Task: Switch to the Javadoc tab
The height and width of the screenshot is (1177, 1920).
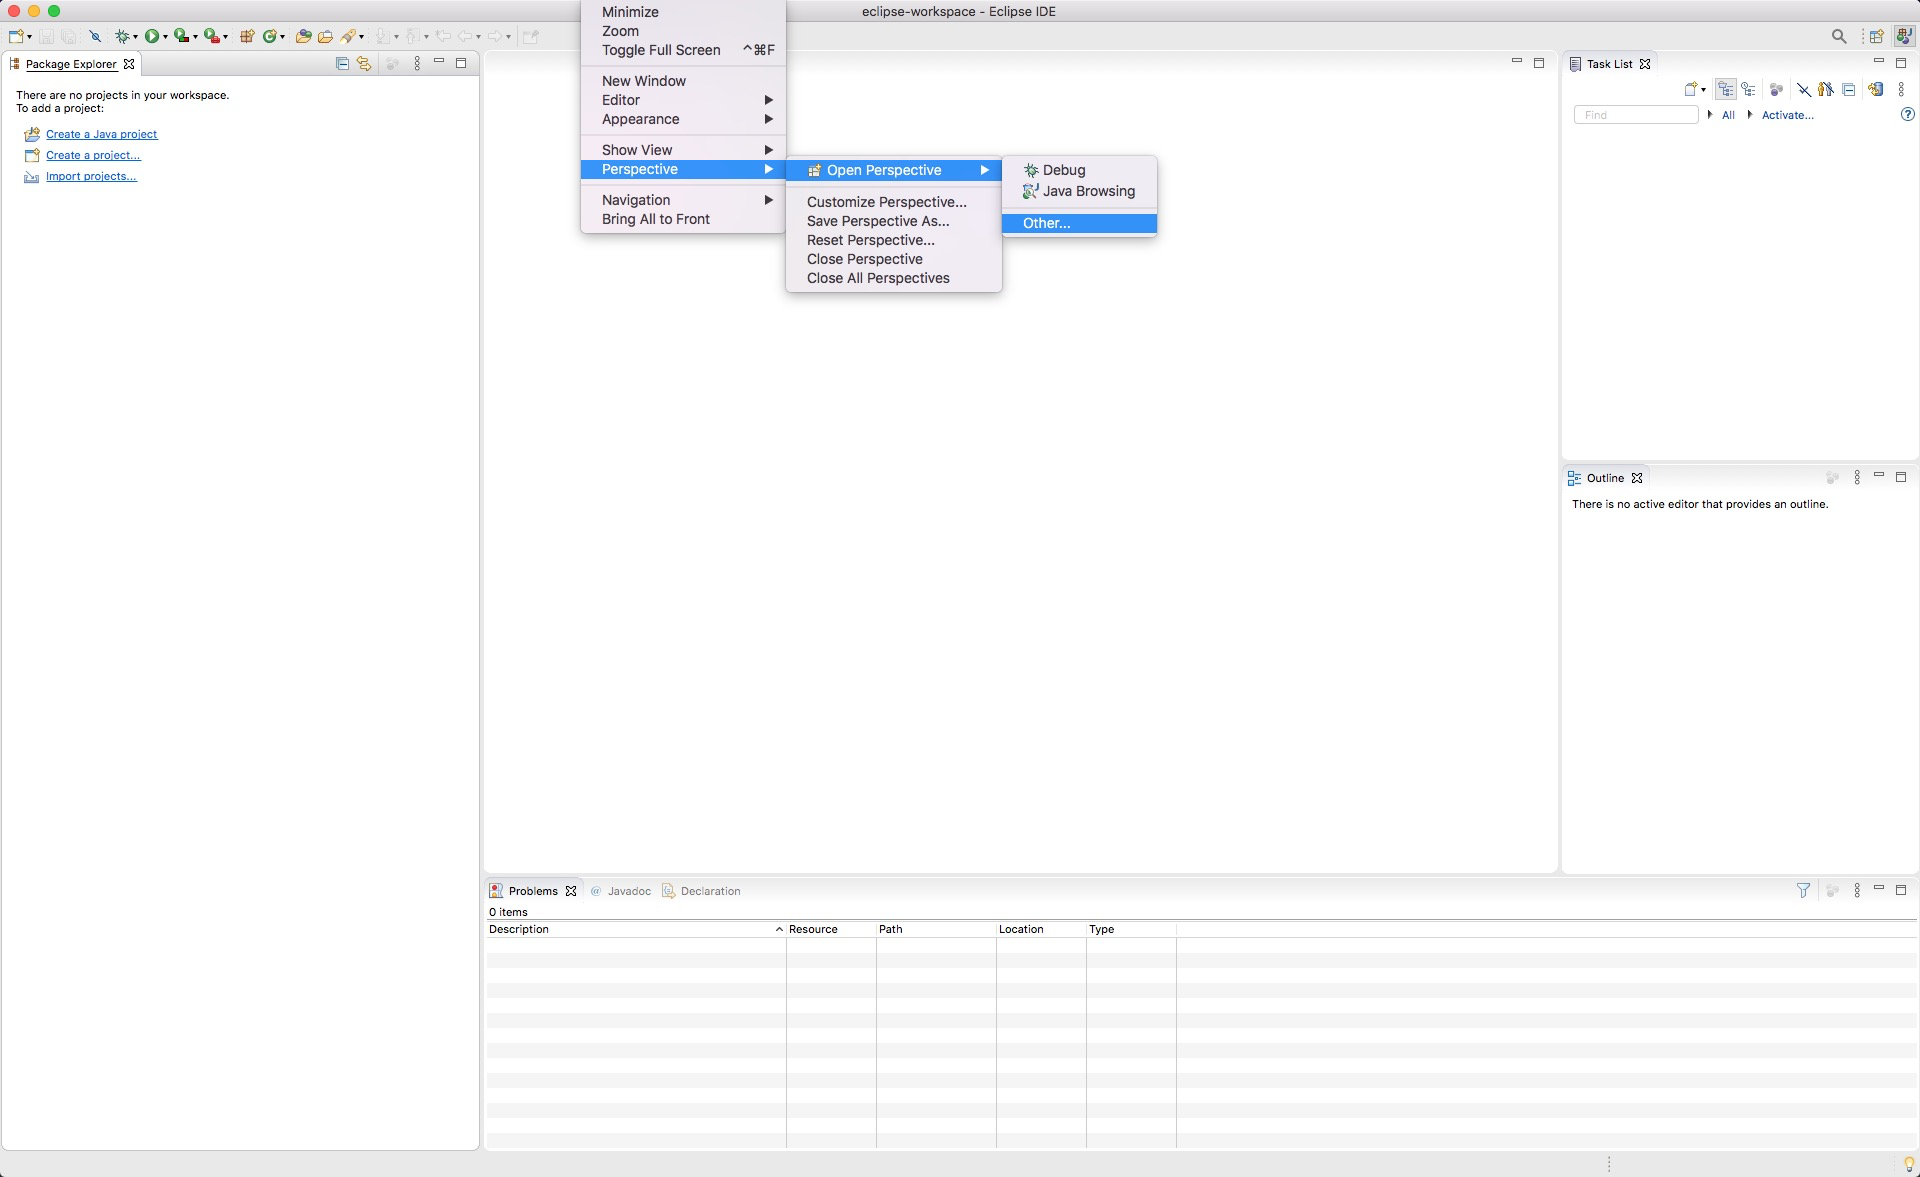Action: tap(621, 891)
